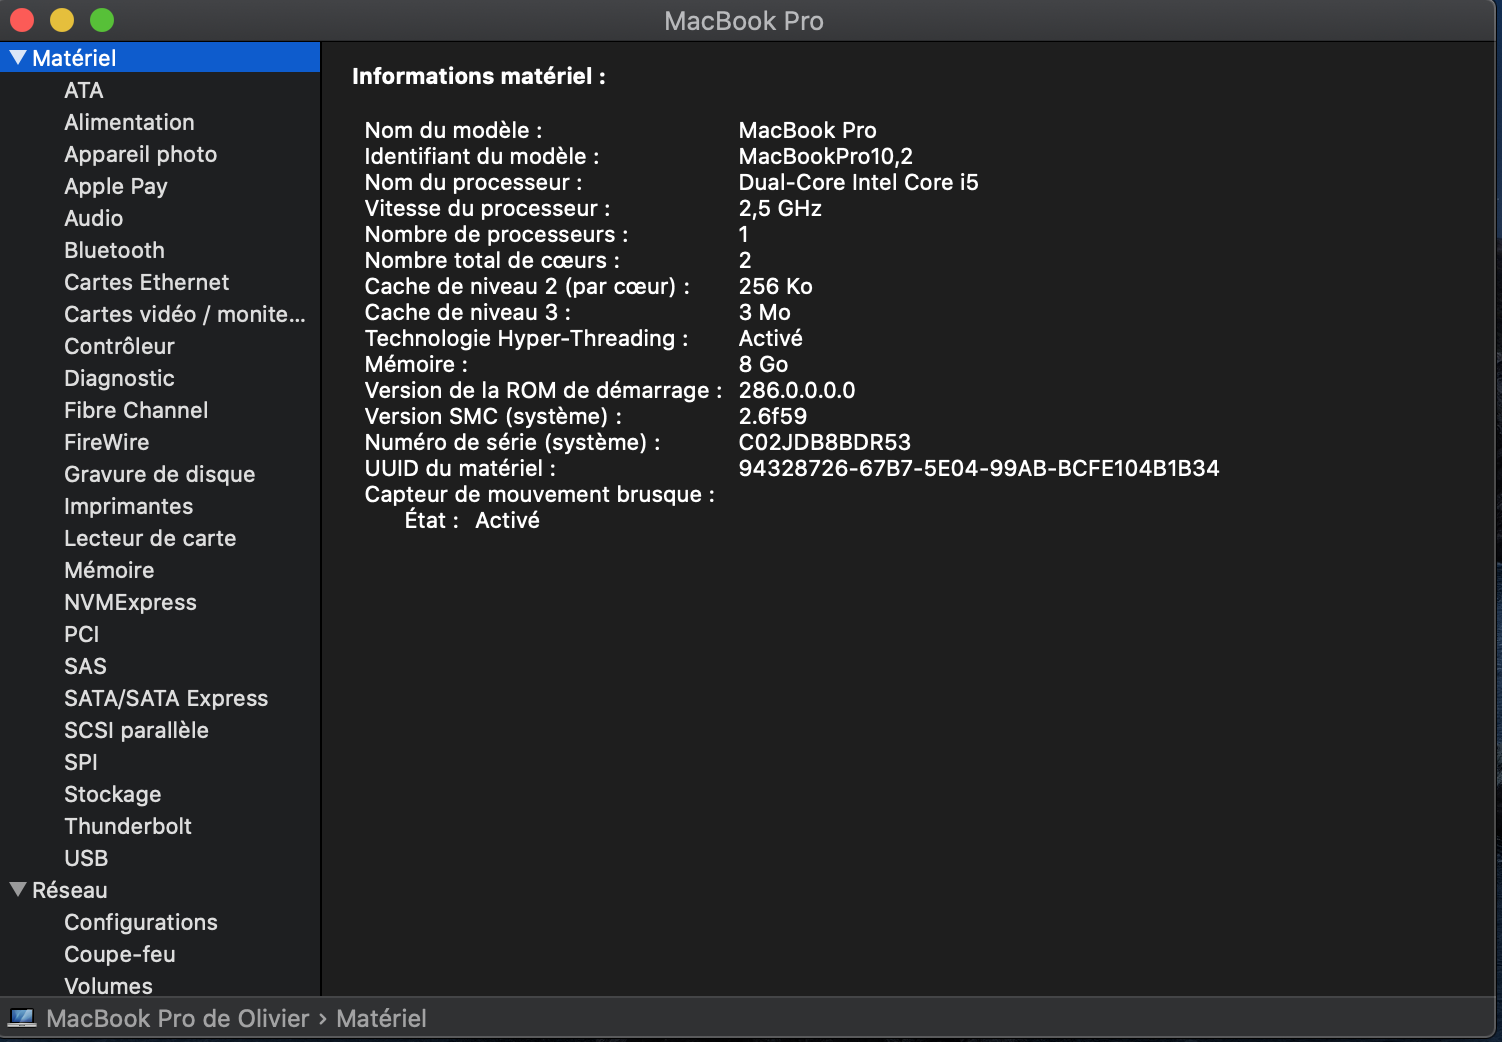Click the serial number value C02JDB8BDR53
The width and height of the screenshot is (1502, 1042).
[824, 442]
